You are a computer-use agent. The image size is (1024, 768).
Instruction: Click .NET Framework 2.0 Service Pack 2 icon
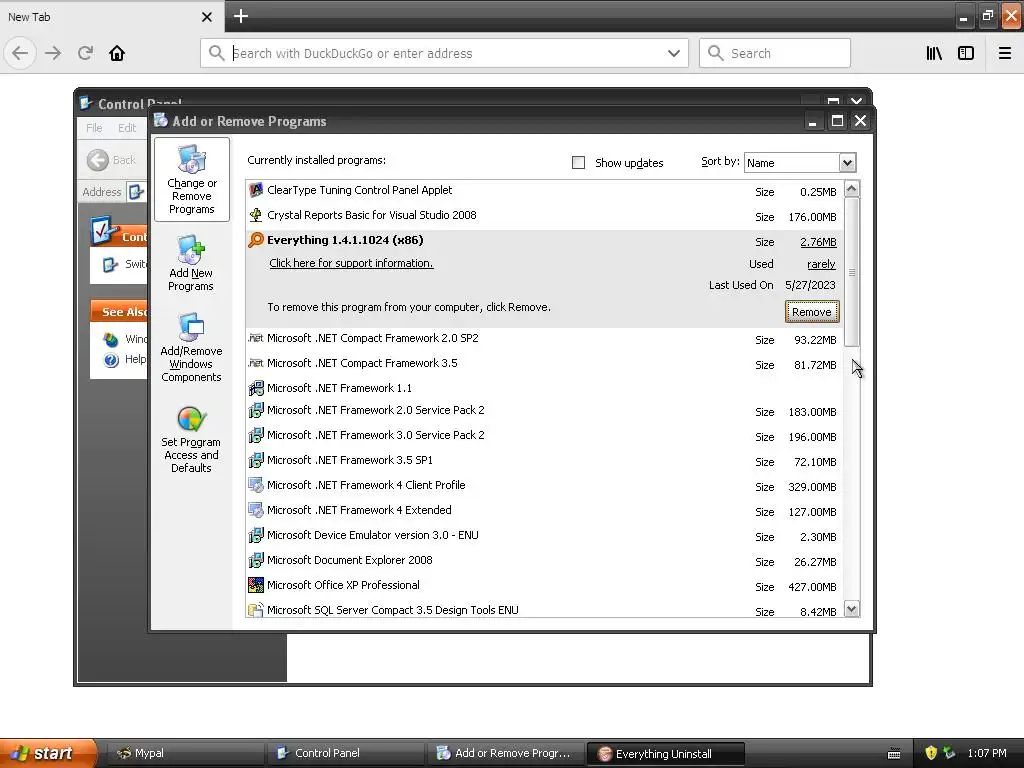click(256, 410)
